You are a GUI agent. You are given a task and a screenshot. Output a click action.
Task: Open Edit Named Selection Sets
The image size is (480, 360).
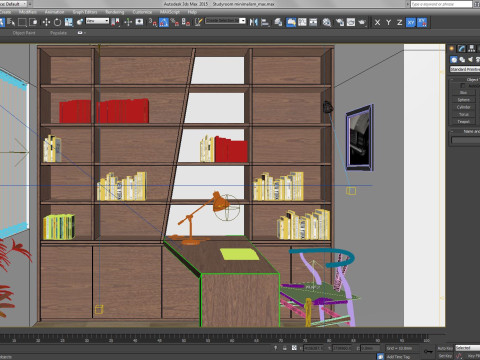coord(199,22)
